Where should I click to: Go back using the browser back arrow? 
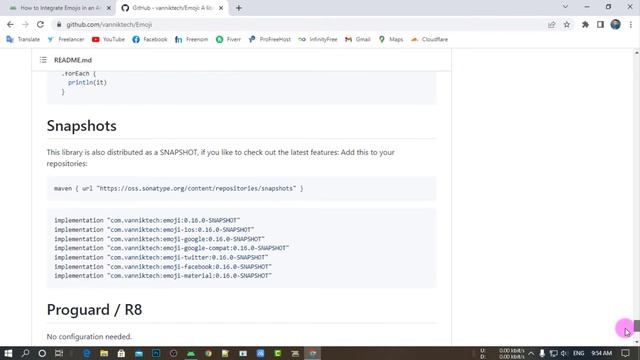click(x=10, y=24)
